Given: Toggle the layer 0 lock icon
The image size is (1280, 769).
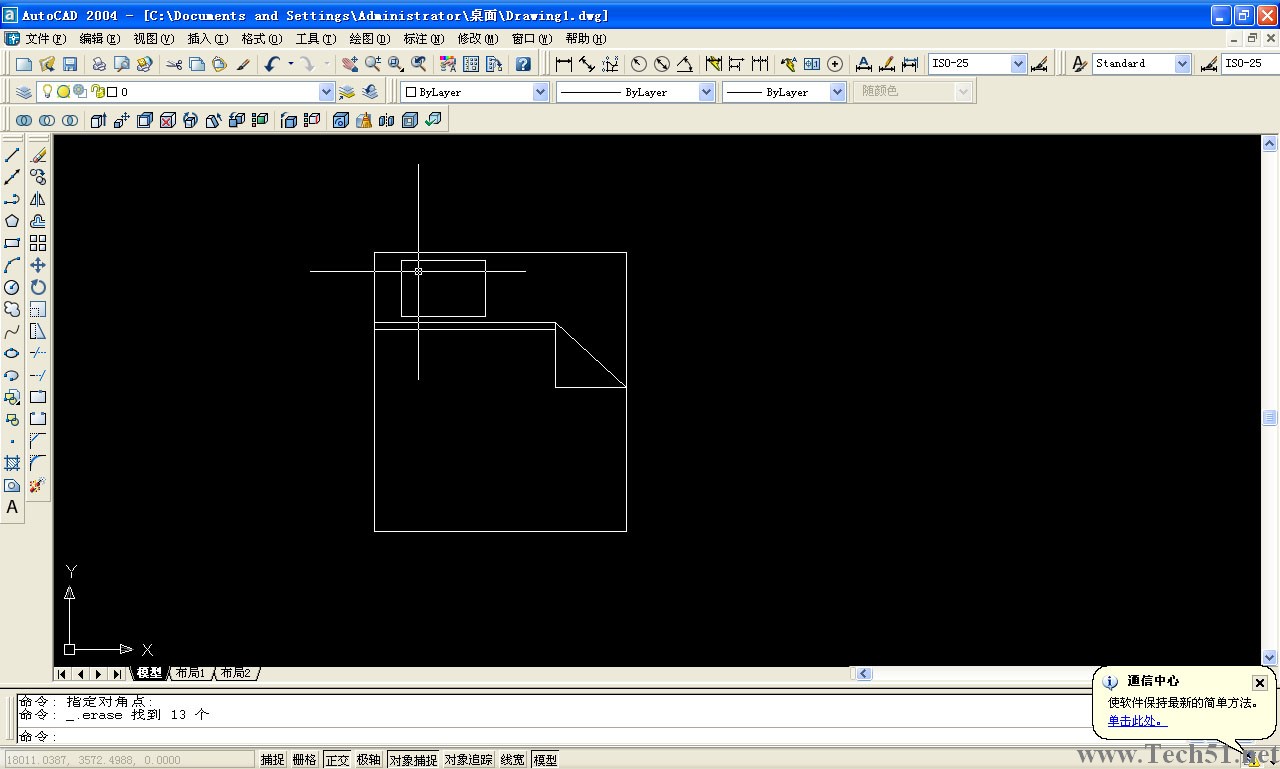Looking at the screenshot, I should click(x=97, y=91).
